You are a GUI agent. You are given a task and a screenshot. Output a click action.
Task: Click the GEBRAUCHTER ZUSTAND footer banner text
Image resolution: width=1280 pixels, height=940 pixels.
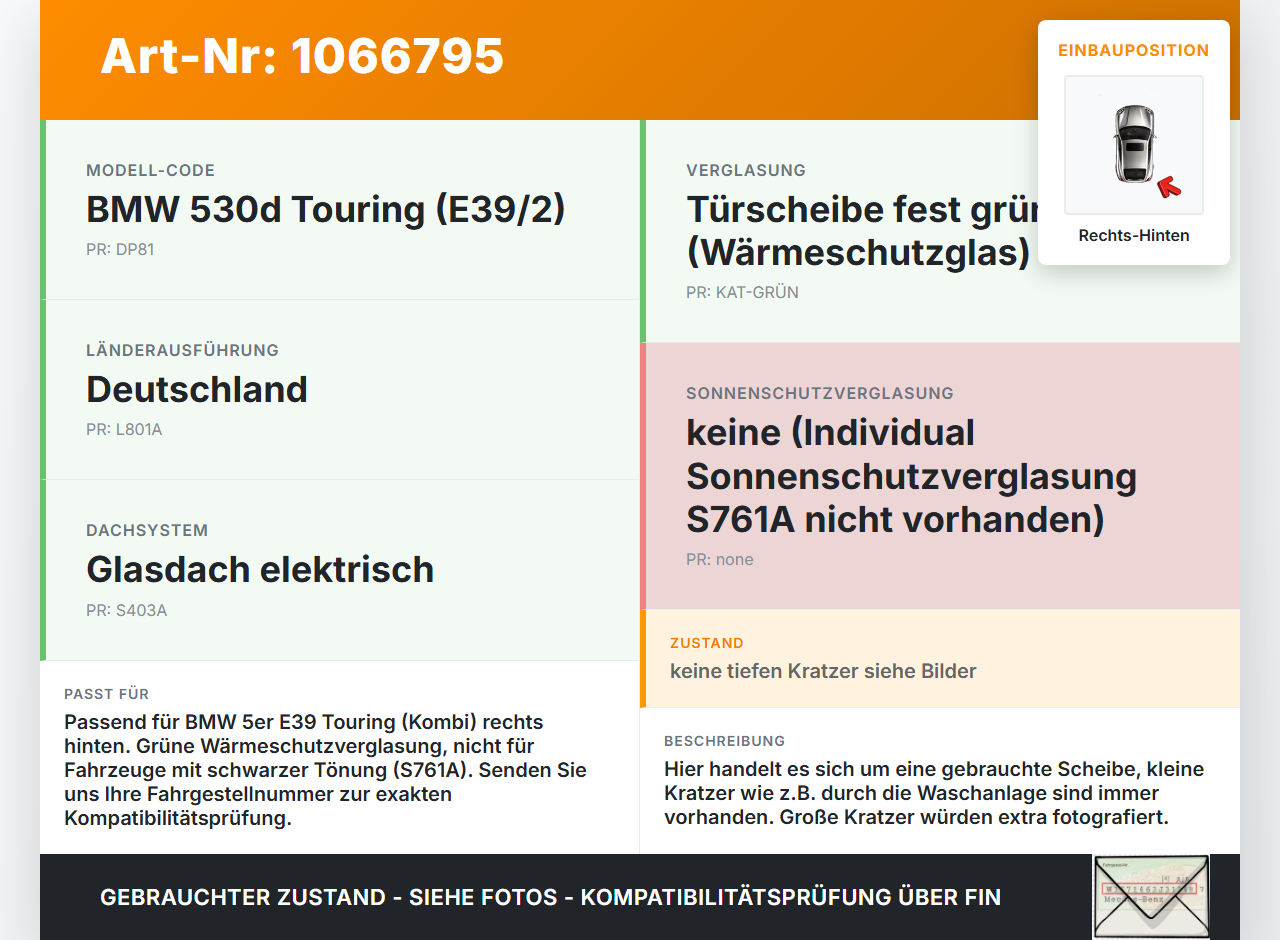click(550, 897)
